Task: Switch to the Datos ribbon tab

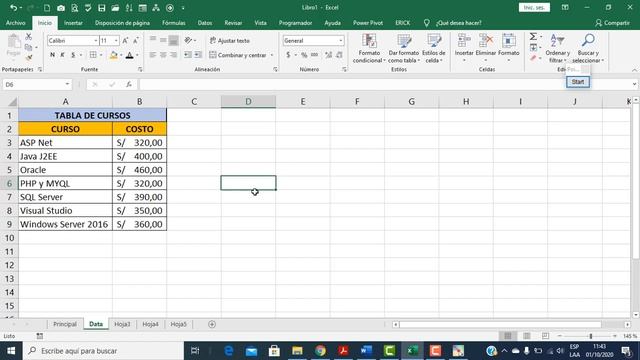Action: tap(205, 23)
